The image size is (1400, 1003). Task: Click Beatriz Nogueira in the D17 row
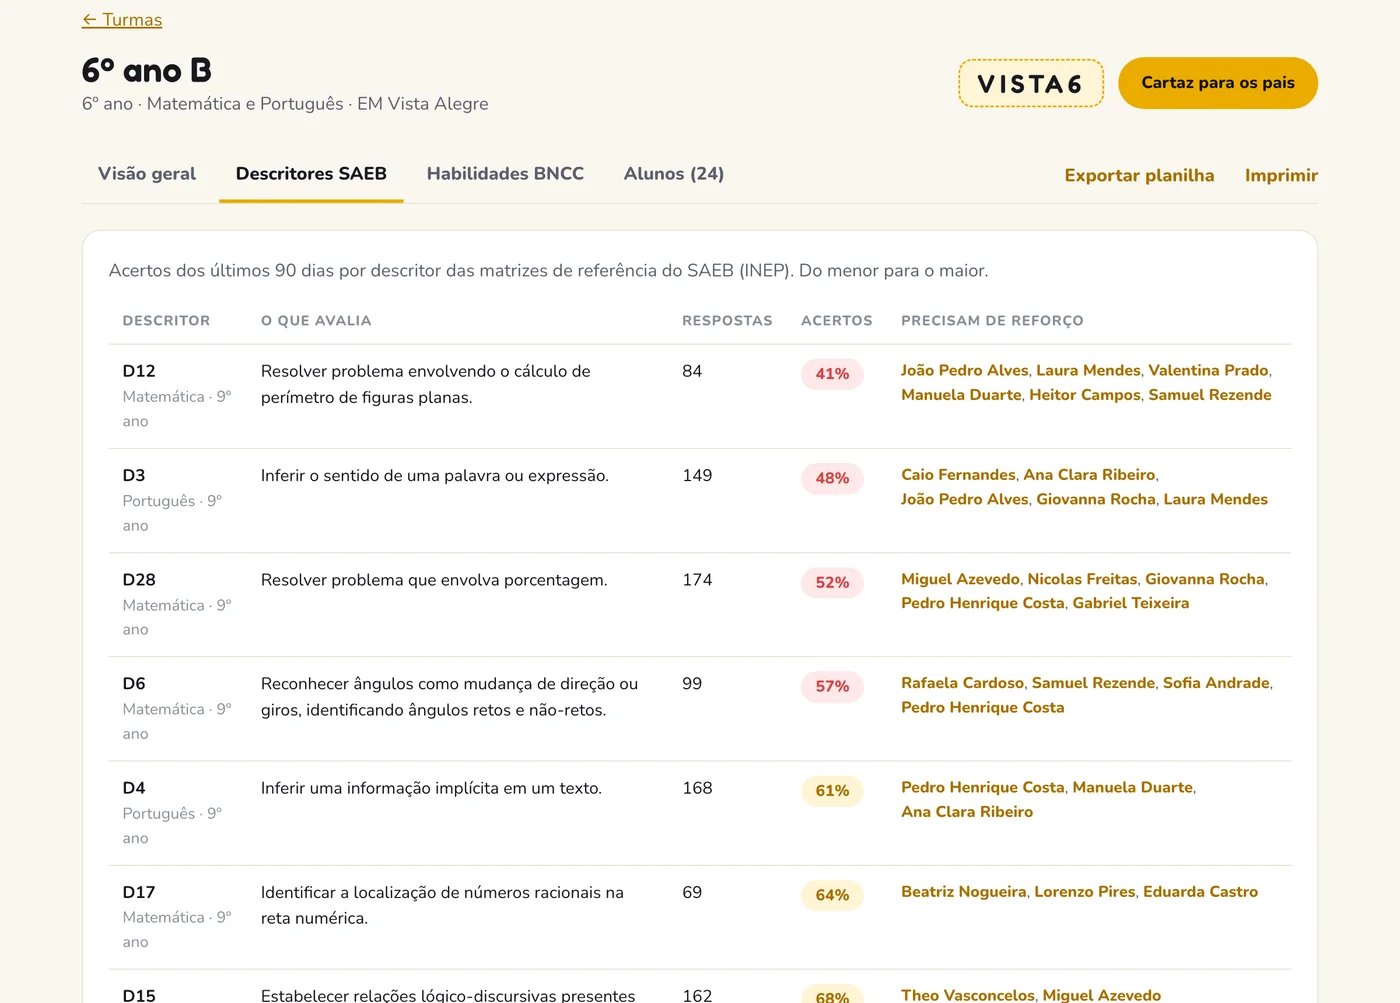click(964, 892)
